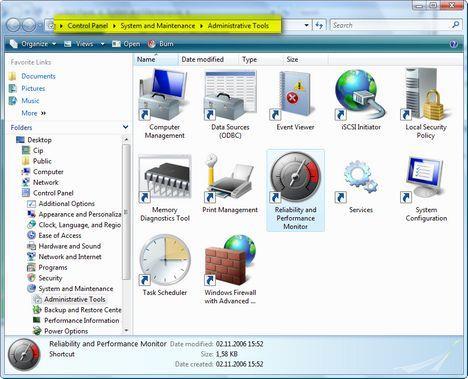The height and width of the screenshot is (379, 468).
Task: Click the folder tree scroll down arrow
Action: click(126, 331)
